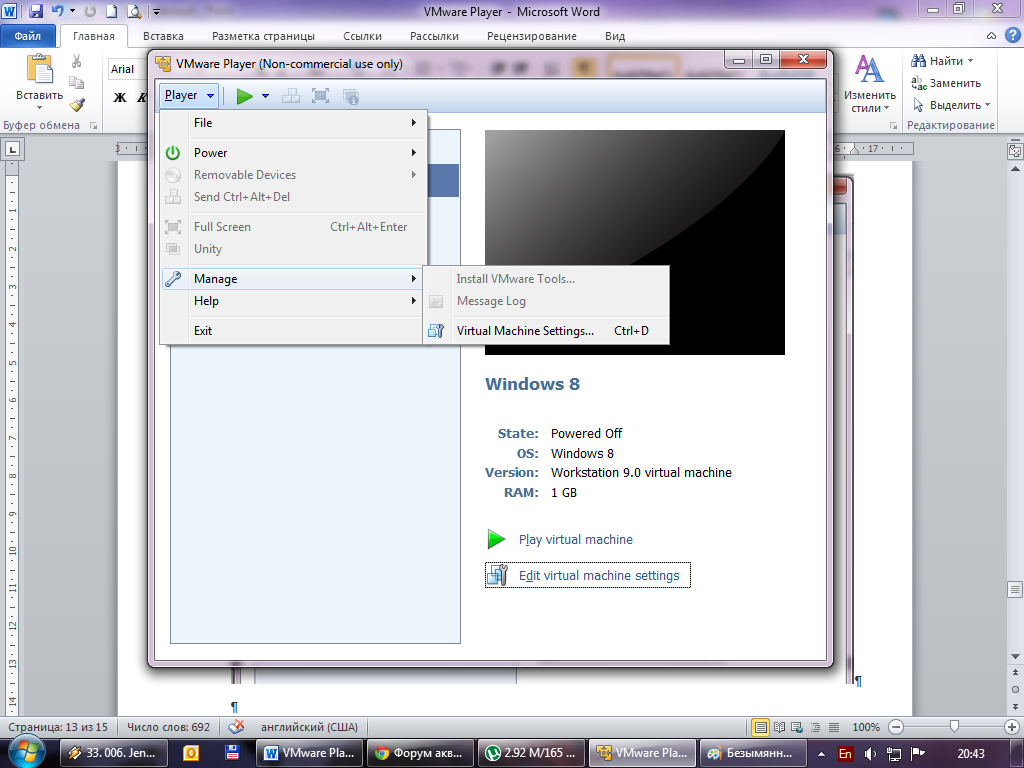Click the Вставить paste icon in Word
The image size is (1024, 768).
[x=40, y=69]
